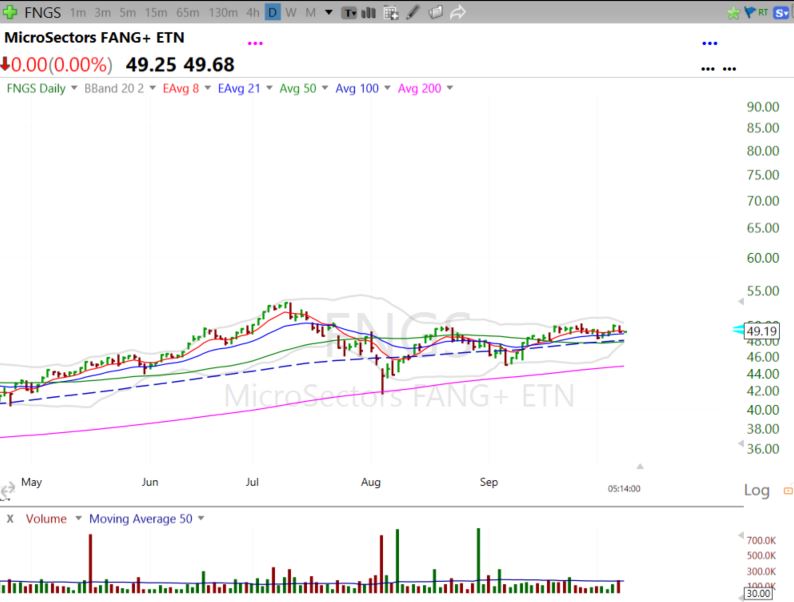Click the RT real-time indicator
The height and width of the screenshot is (602, 794).
763,12
